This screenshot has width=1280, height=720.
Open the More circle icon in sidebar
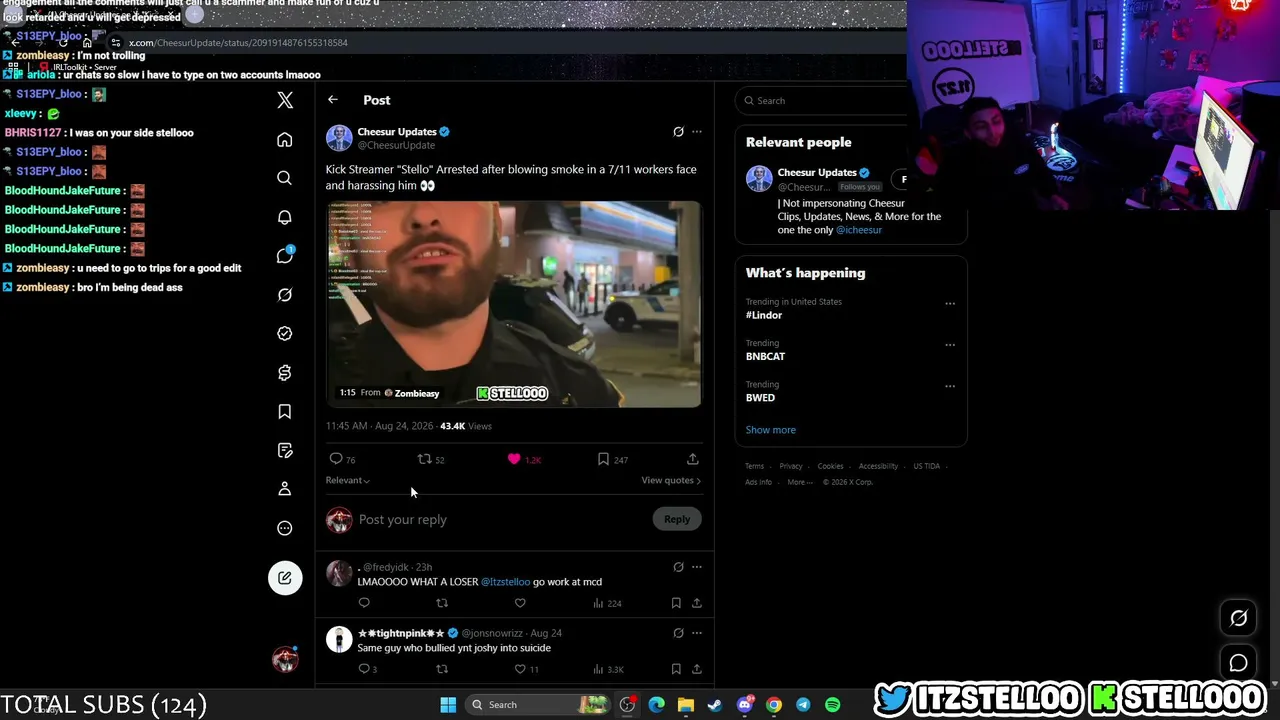[x=285, y=528]
